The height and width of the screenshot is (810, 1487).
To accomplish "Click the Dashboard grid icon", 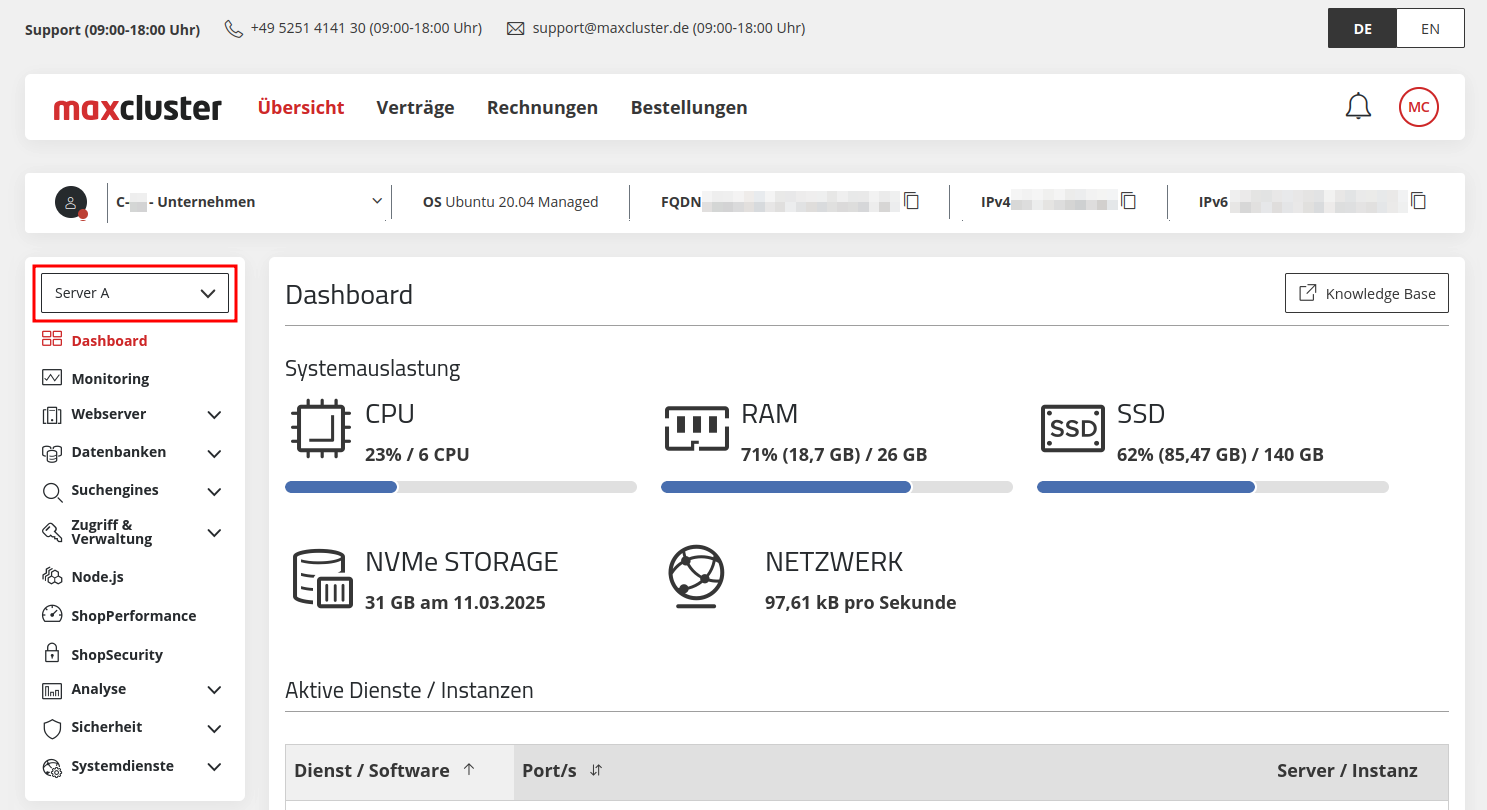I will pos(52,340).
